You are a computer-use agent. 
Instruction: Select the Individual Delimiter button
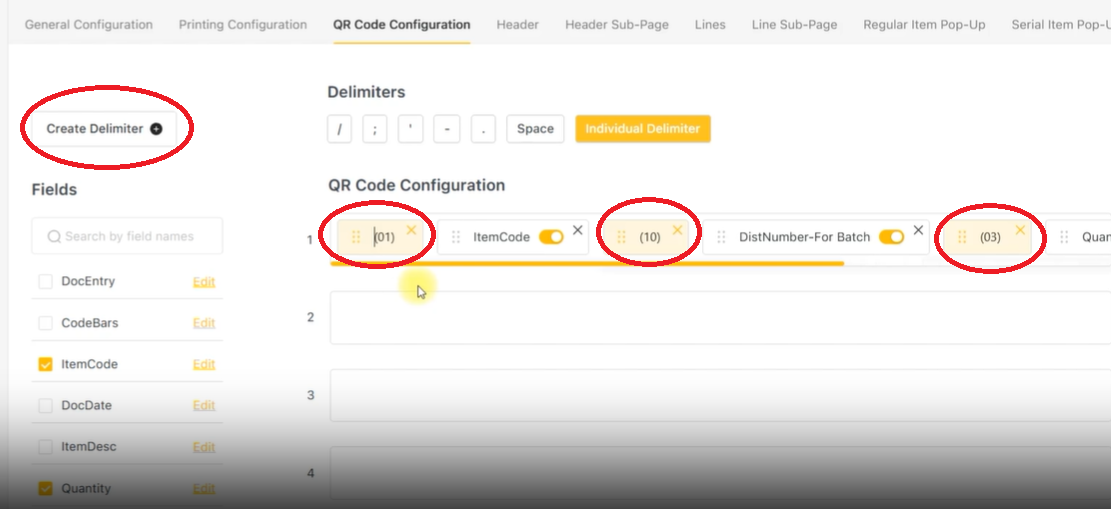tap(642, 129)
